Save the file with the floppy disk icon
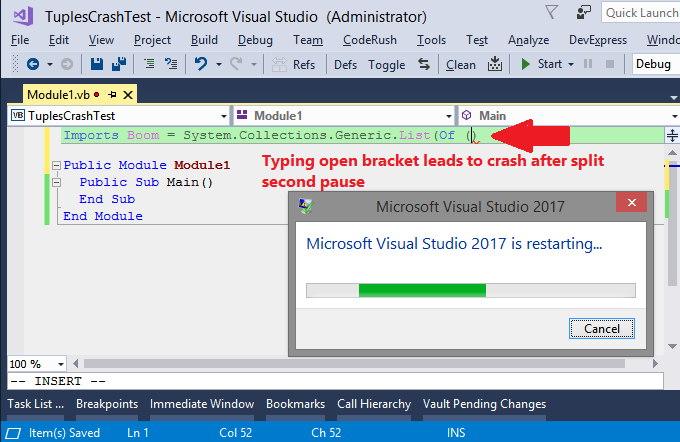The width and height of the screenshot is (680, 442). 97,64
